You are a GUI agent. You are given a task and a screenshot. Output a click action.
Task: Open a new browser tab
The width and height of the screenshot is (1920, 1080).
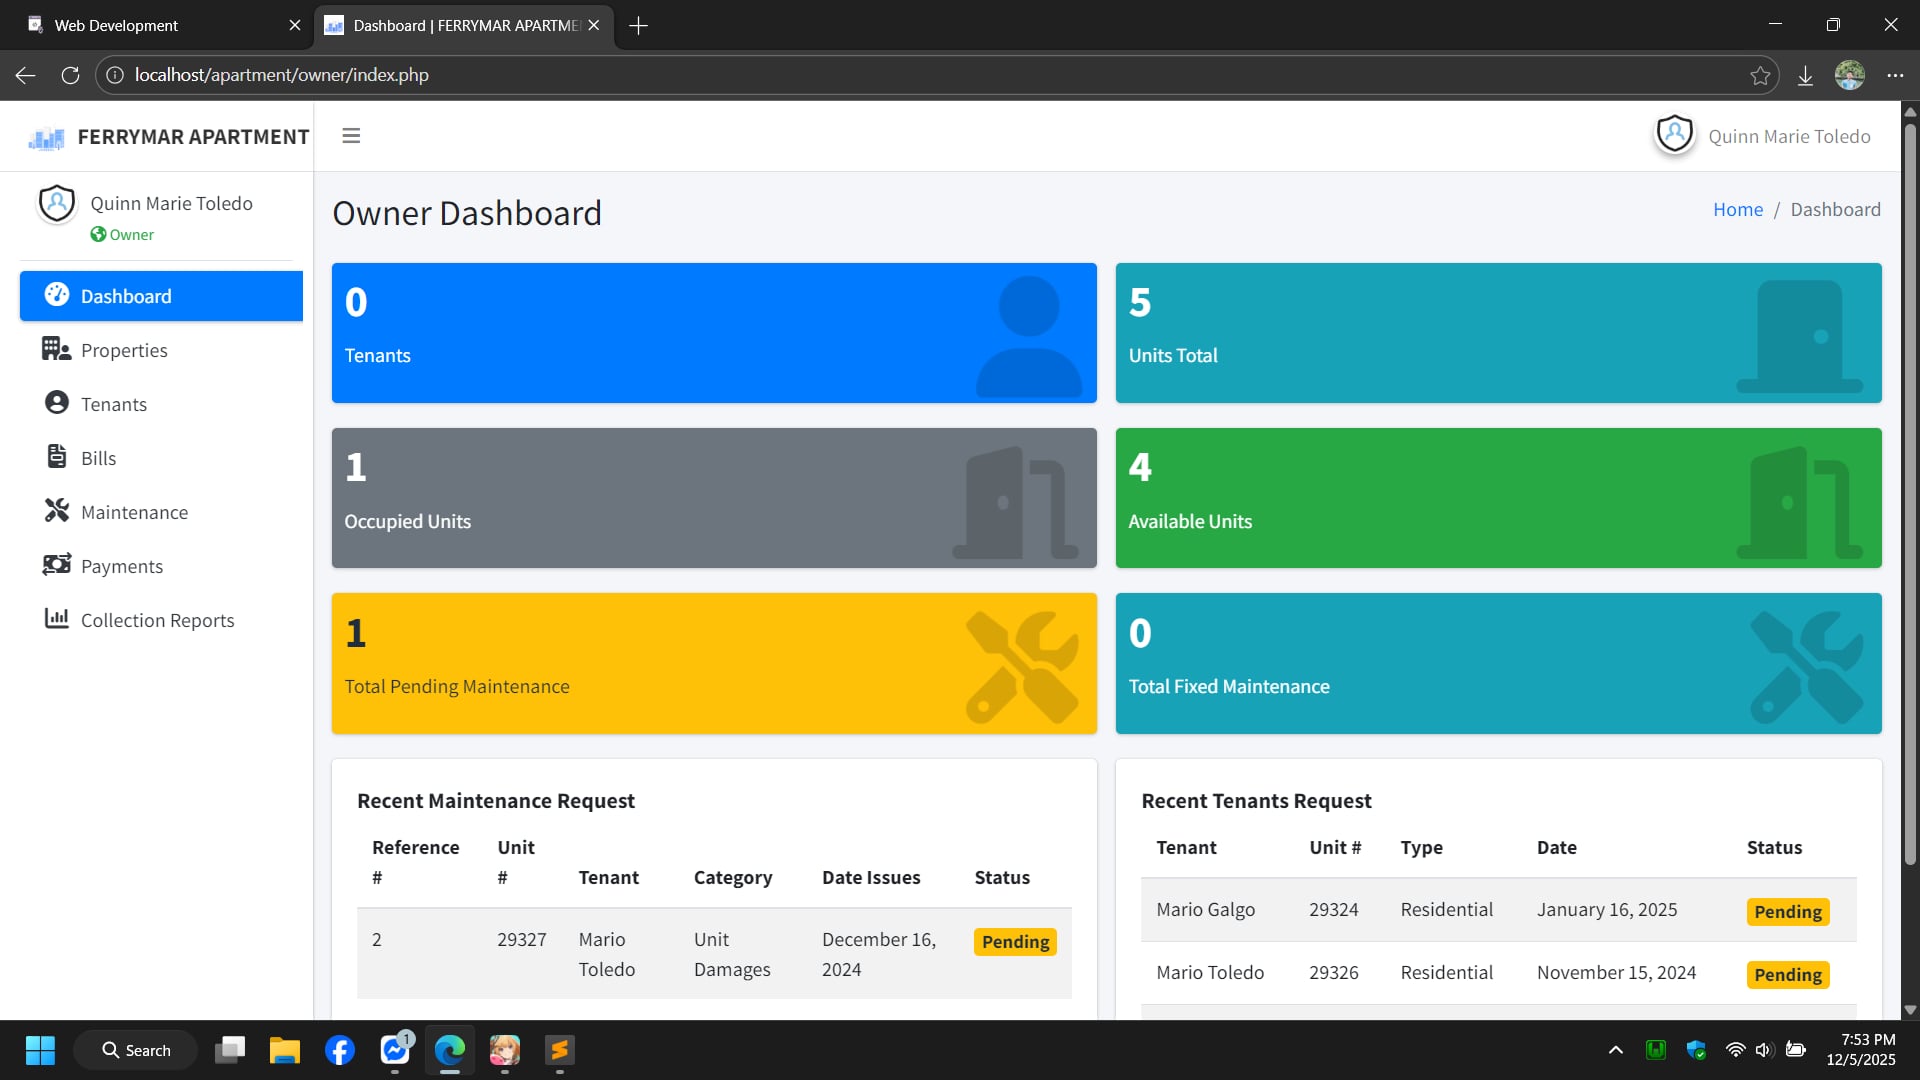pos(639,25)
